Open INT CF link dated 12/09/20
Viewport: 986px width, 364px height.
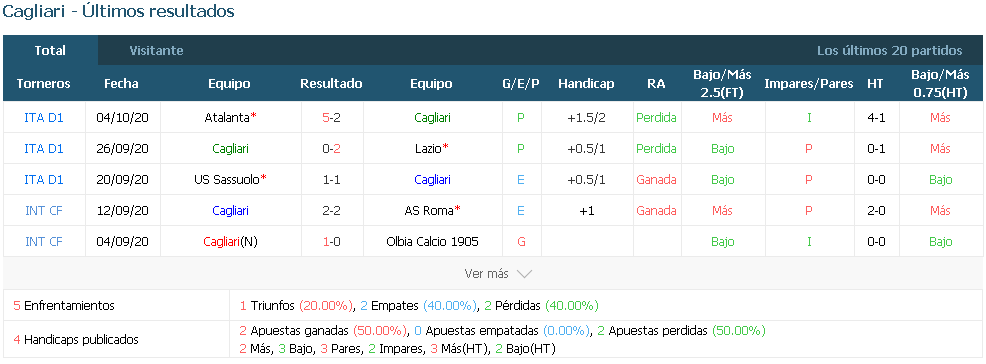[44, 211]
